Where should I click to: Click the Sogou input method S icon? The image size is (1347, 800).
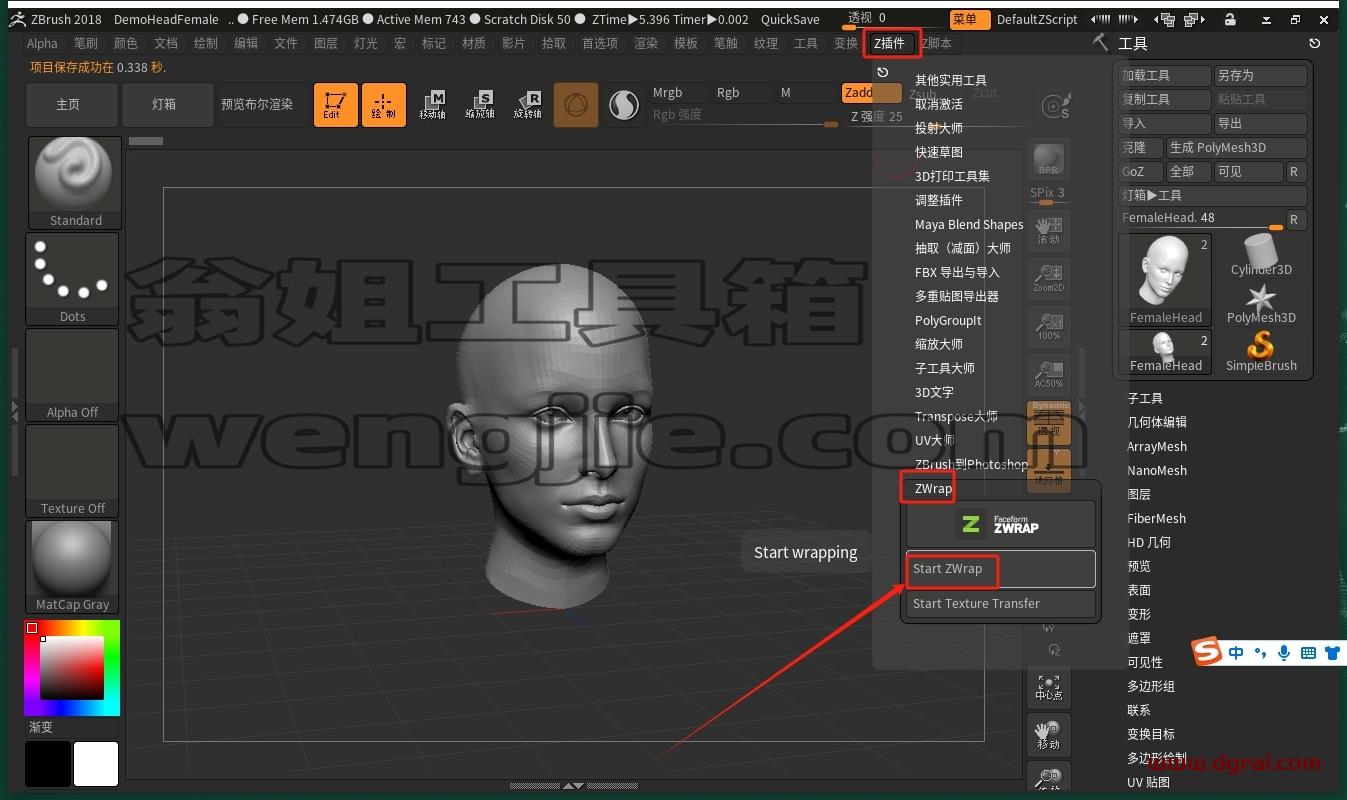pos(1209,653)
